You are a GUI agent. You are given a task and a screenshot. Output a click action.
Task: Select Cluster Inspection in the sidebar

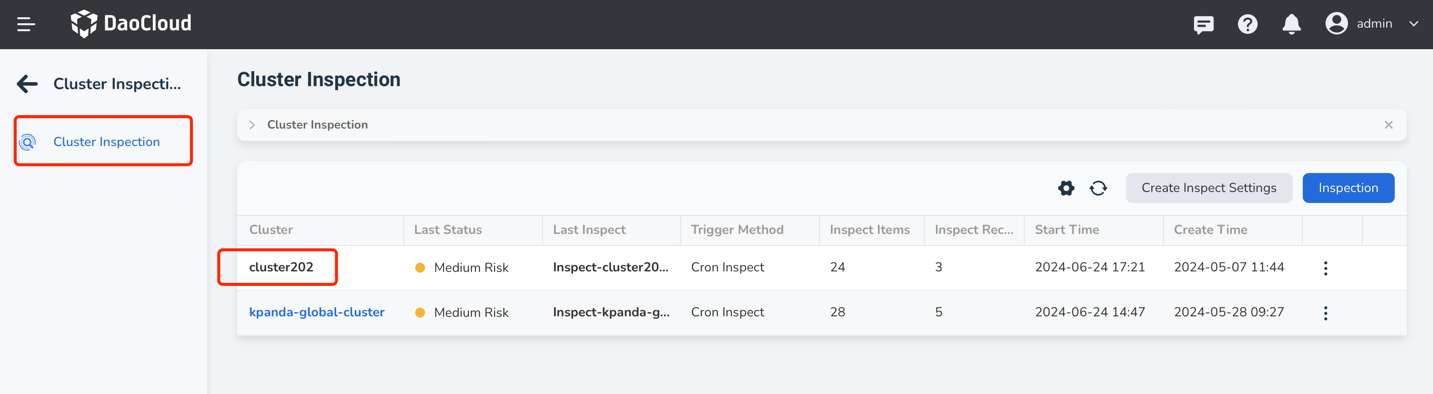pos(103,141)
